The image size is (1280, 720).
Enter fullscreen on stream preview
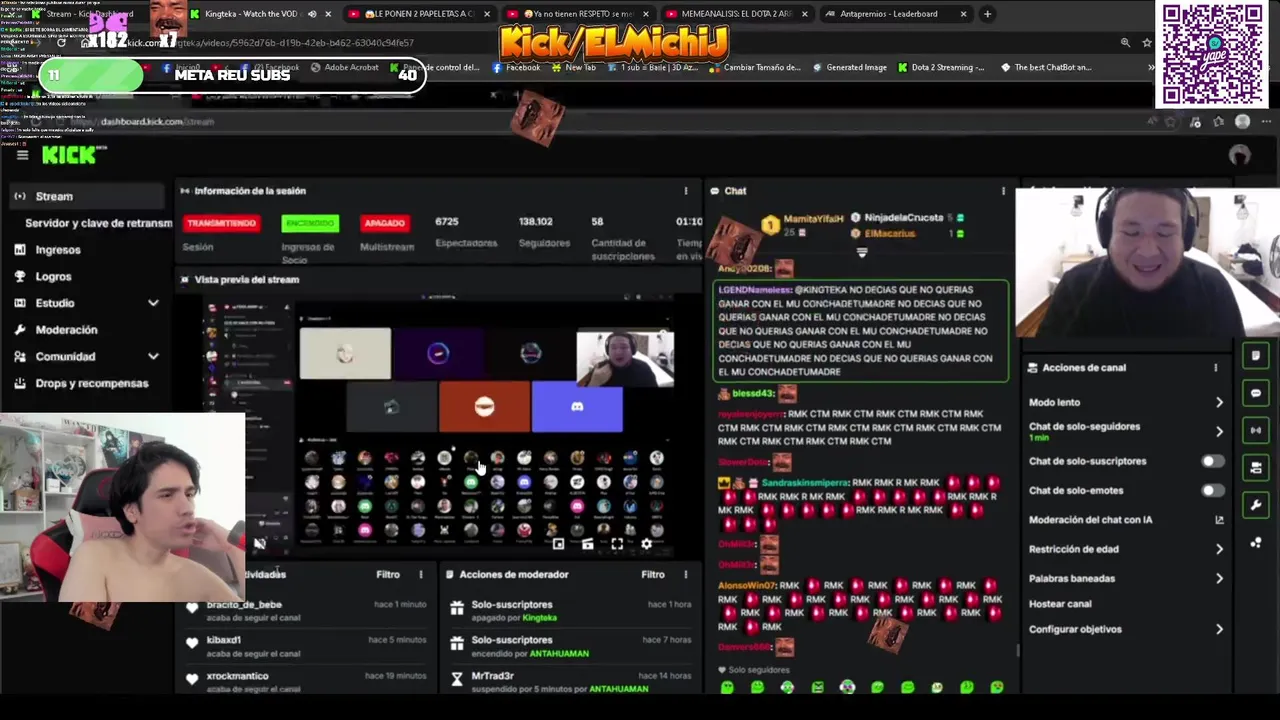617,544
